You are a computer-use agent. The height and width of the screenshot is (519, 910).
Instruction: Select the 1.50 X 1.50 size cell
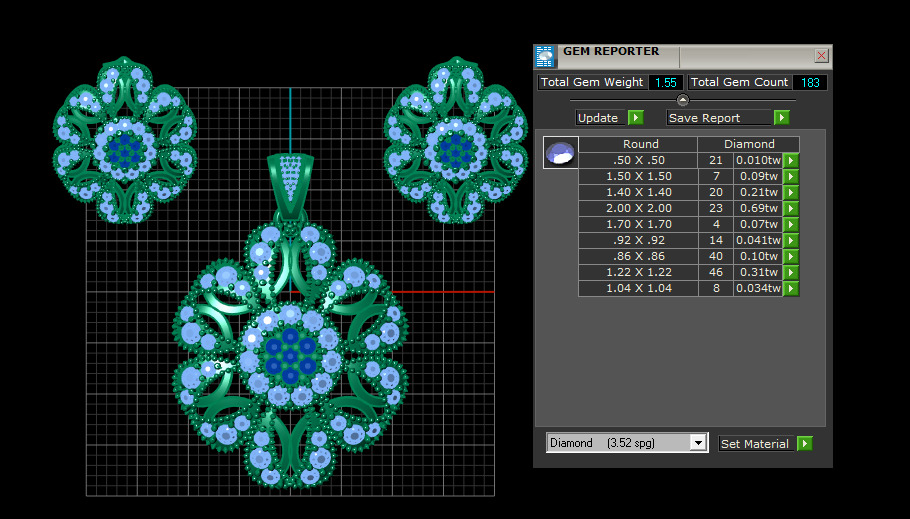pos(638,176)
